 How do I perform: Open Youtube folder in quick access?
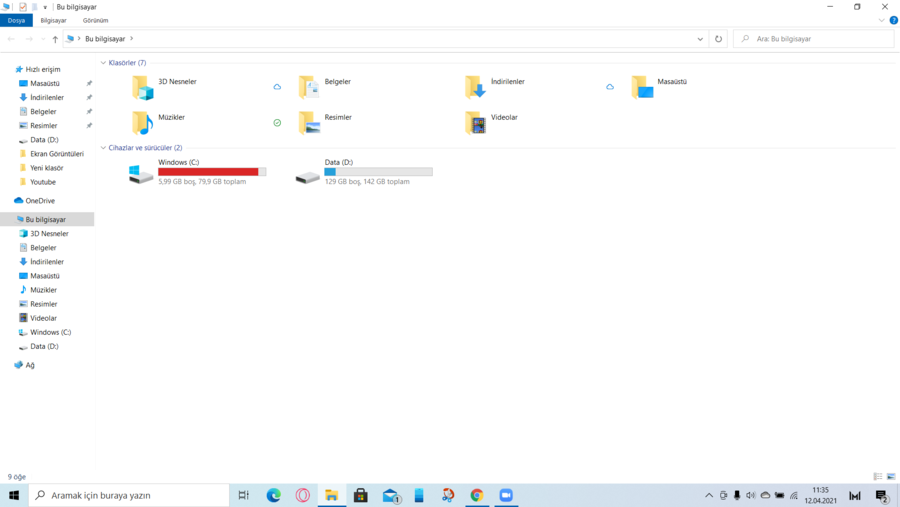[x=43, y=182]
